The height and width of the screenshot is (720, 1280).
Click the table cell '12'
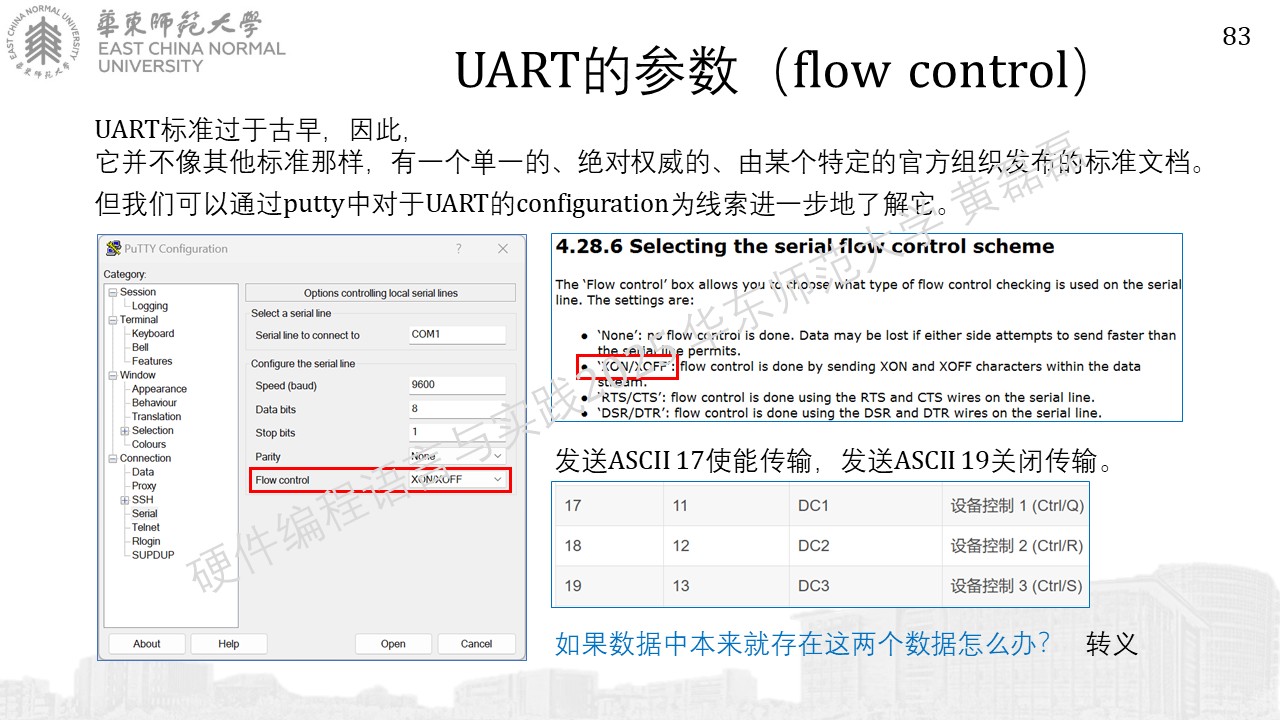click(681, 546)
